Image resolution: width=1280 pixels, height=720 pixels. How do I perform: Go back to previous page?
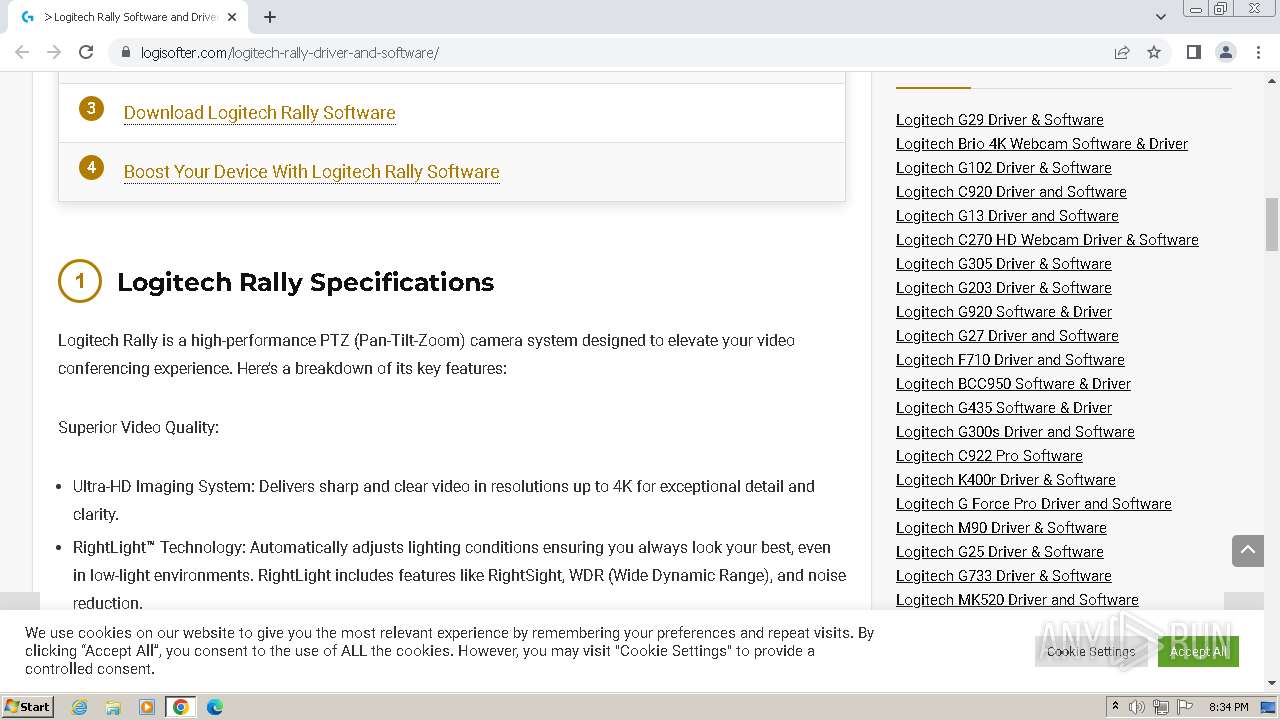pos(22,52)
